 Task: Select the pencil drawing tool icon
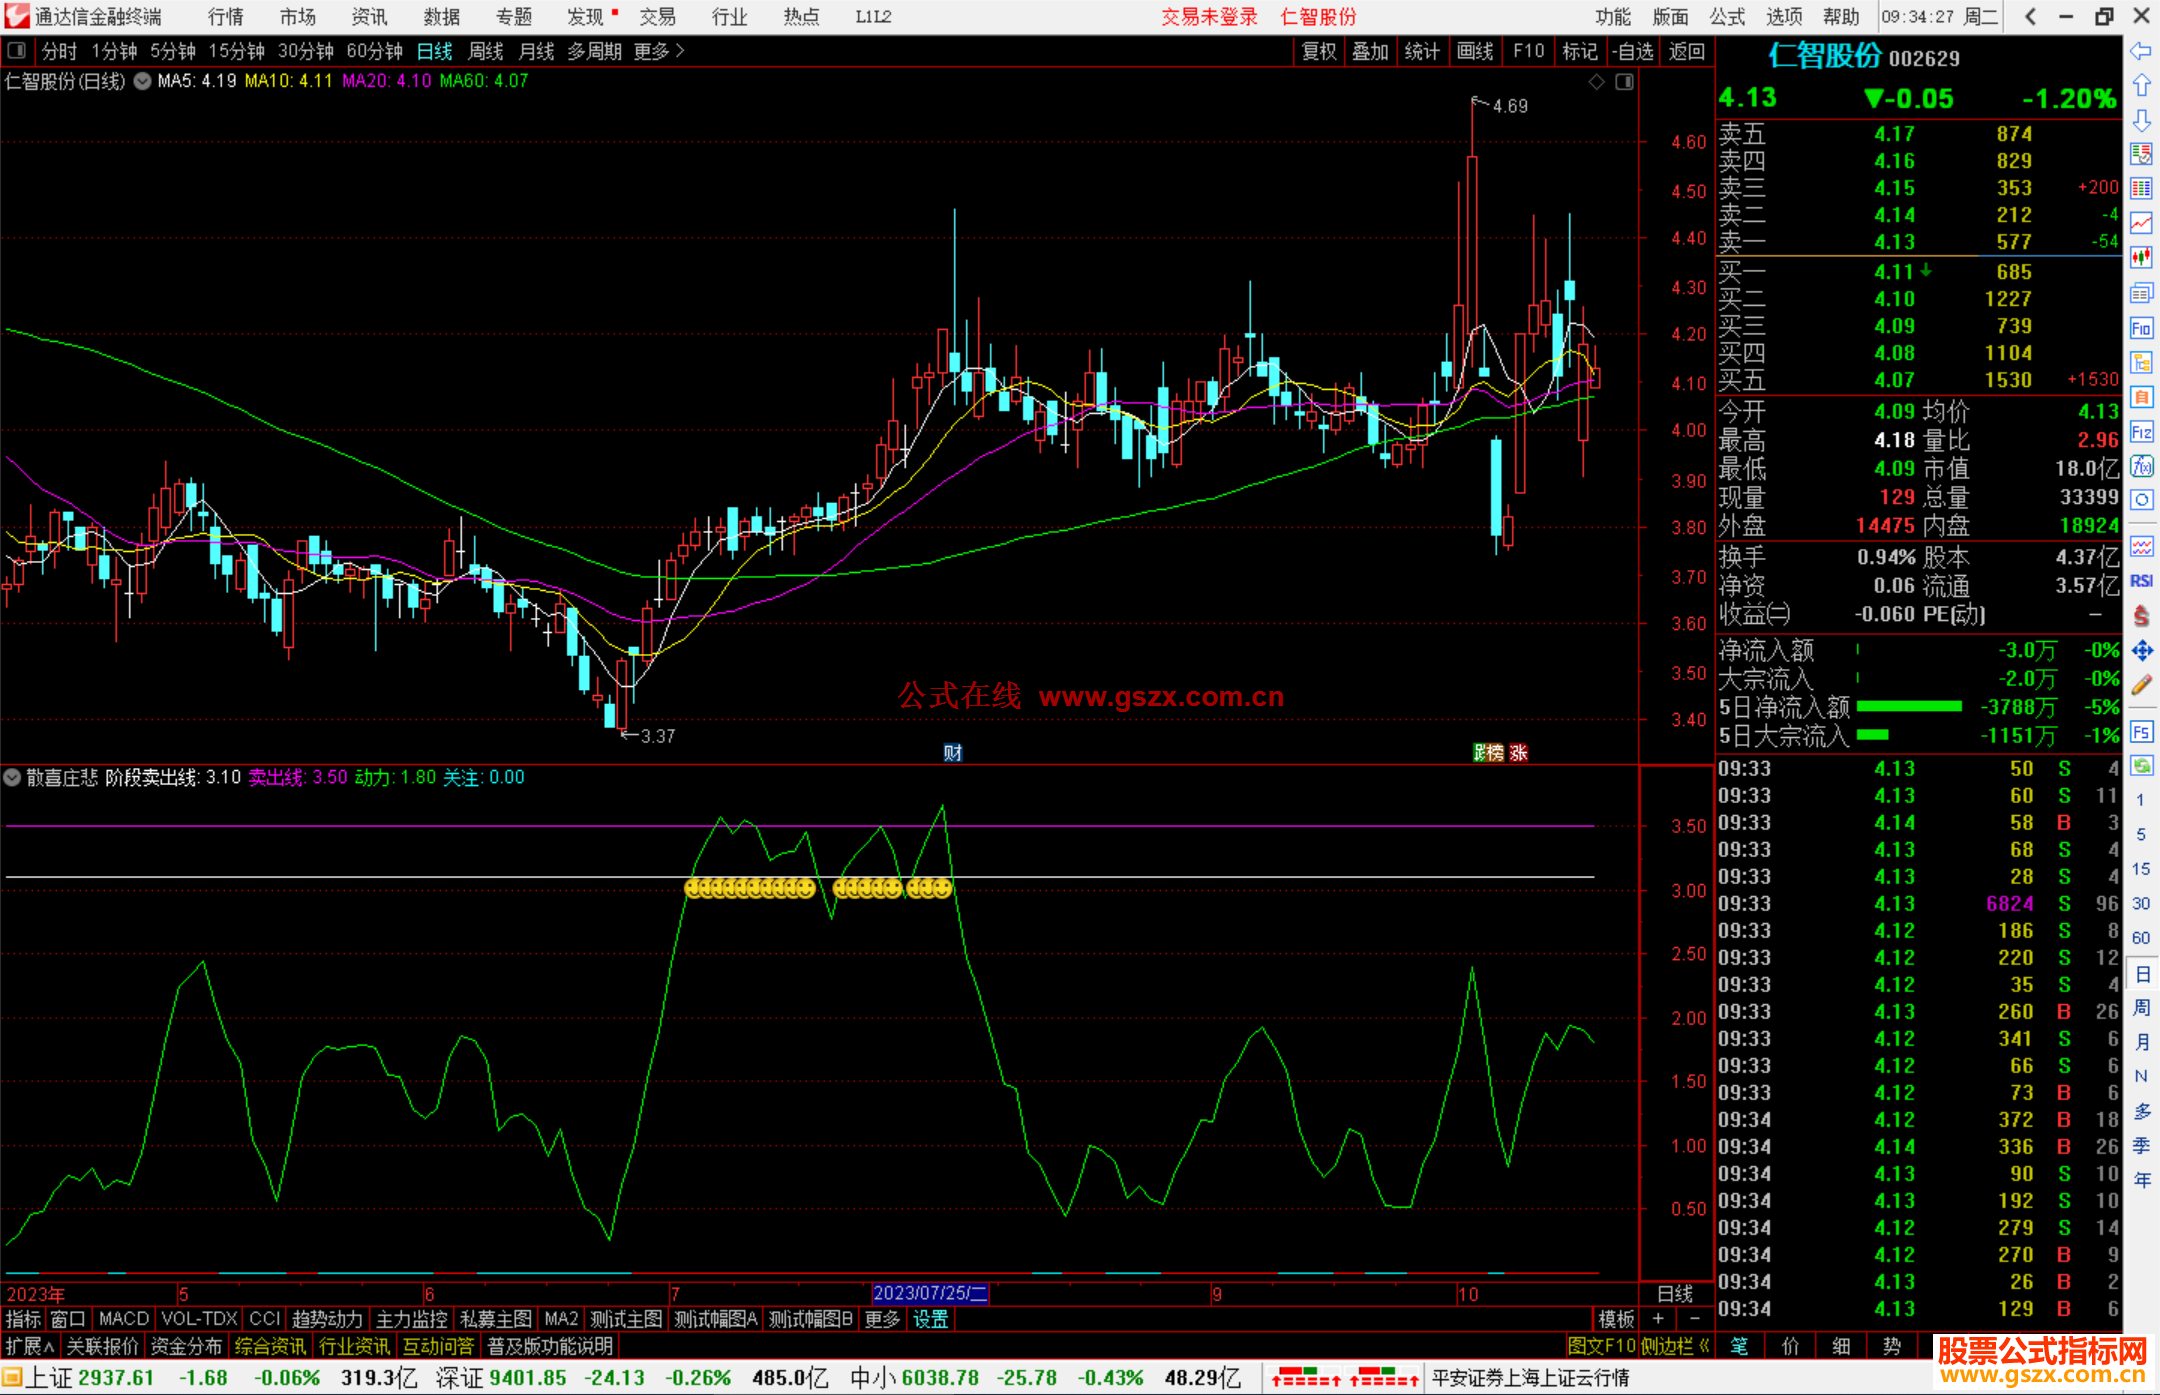pos(2141,685)
